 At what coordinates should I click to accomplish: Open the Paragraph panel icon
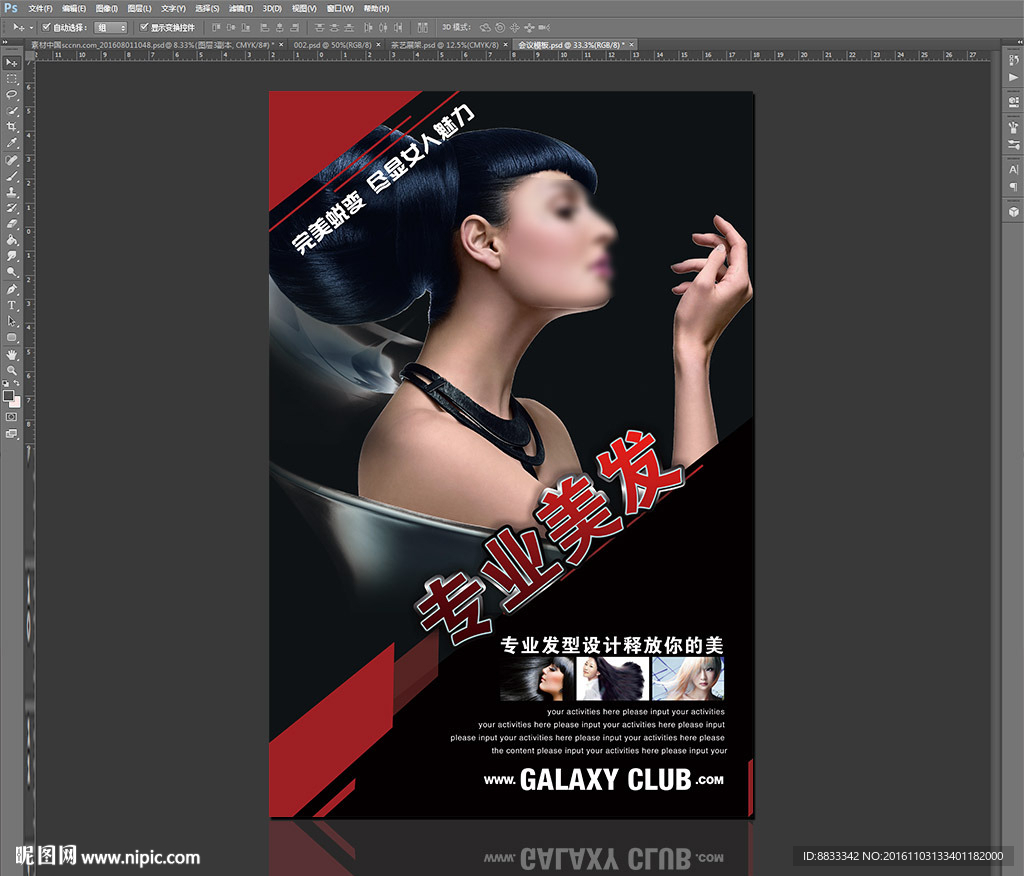1014,187
